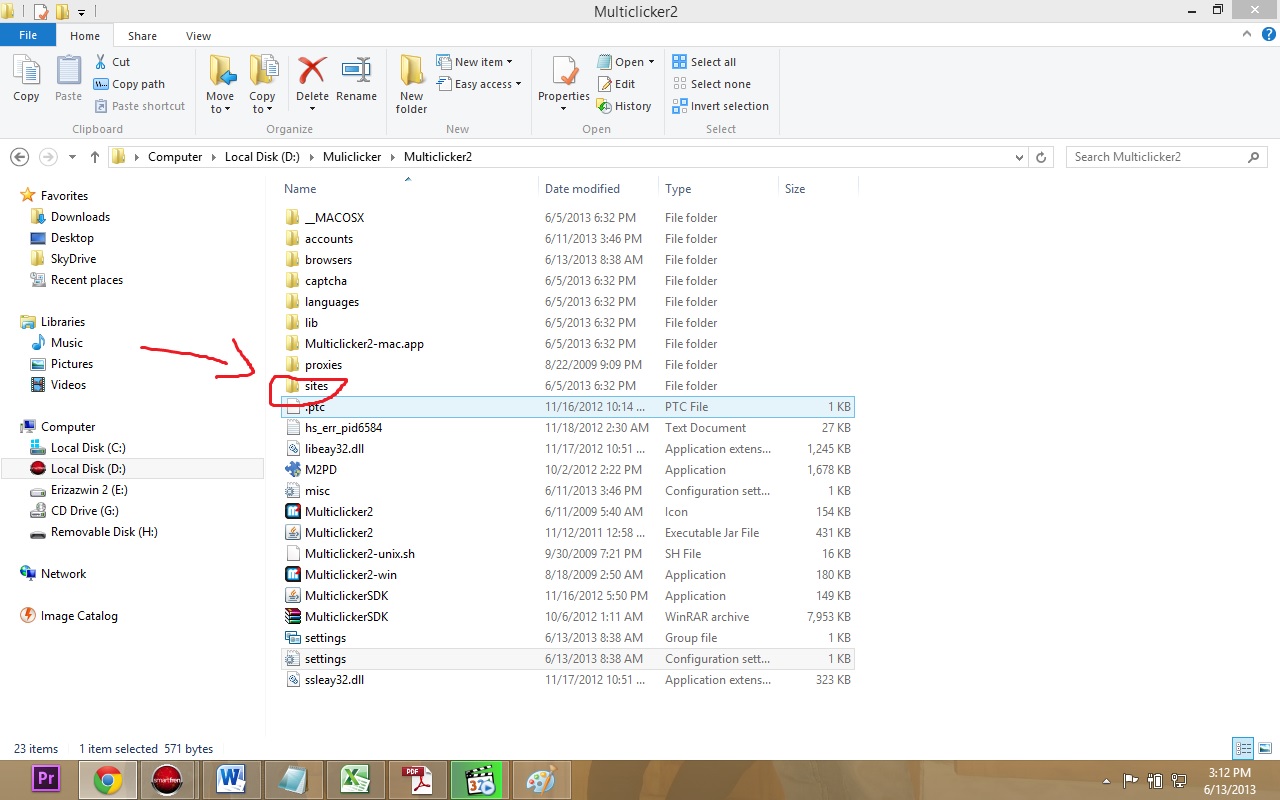Image resolution: width=1280 pixels, height=800 pixels.
Task: Open Microsoft Excel from the taskbar
Action: coord(355,779)
